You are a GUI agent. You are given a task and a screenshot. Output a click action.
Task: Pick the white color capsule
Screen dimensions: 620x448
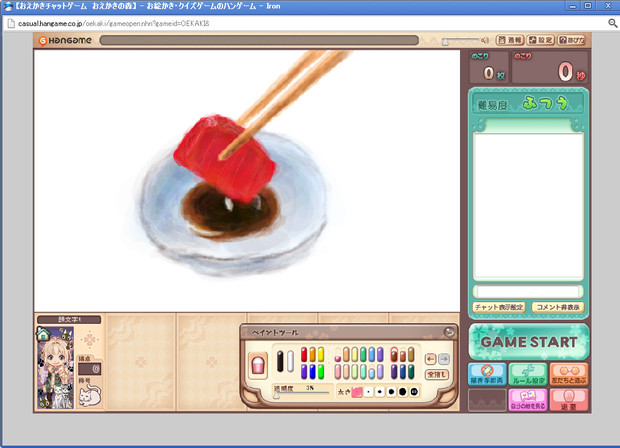point(290,361)
